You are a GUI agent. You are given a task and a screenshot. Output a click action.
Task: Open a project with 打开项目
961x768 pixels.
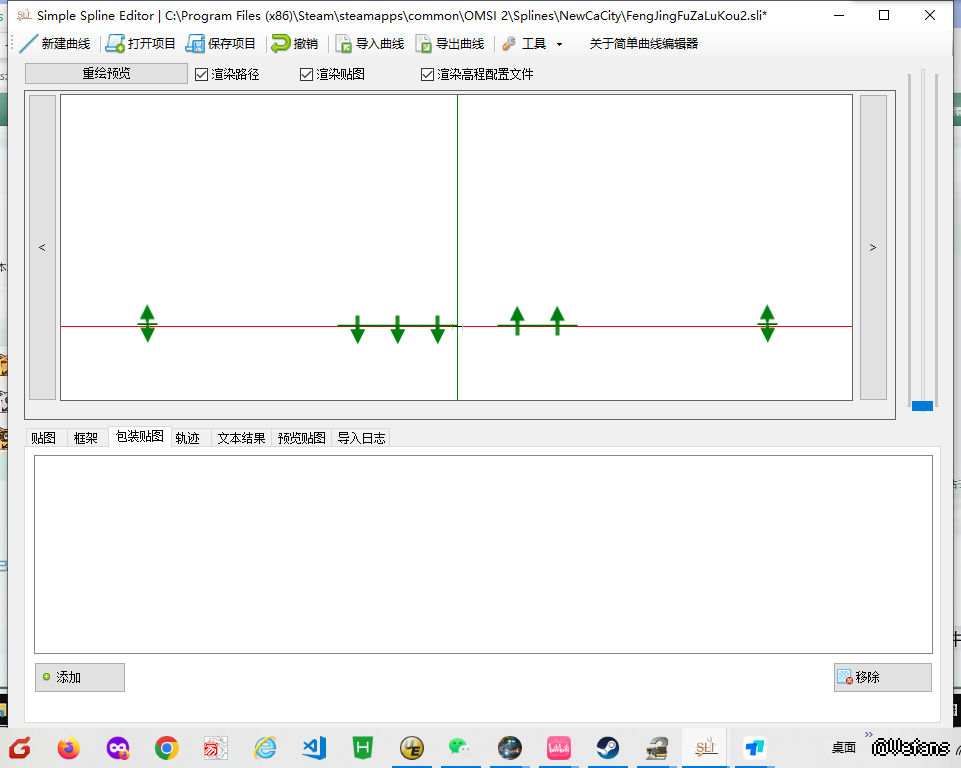pos(141,44)
